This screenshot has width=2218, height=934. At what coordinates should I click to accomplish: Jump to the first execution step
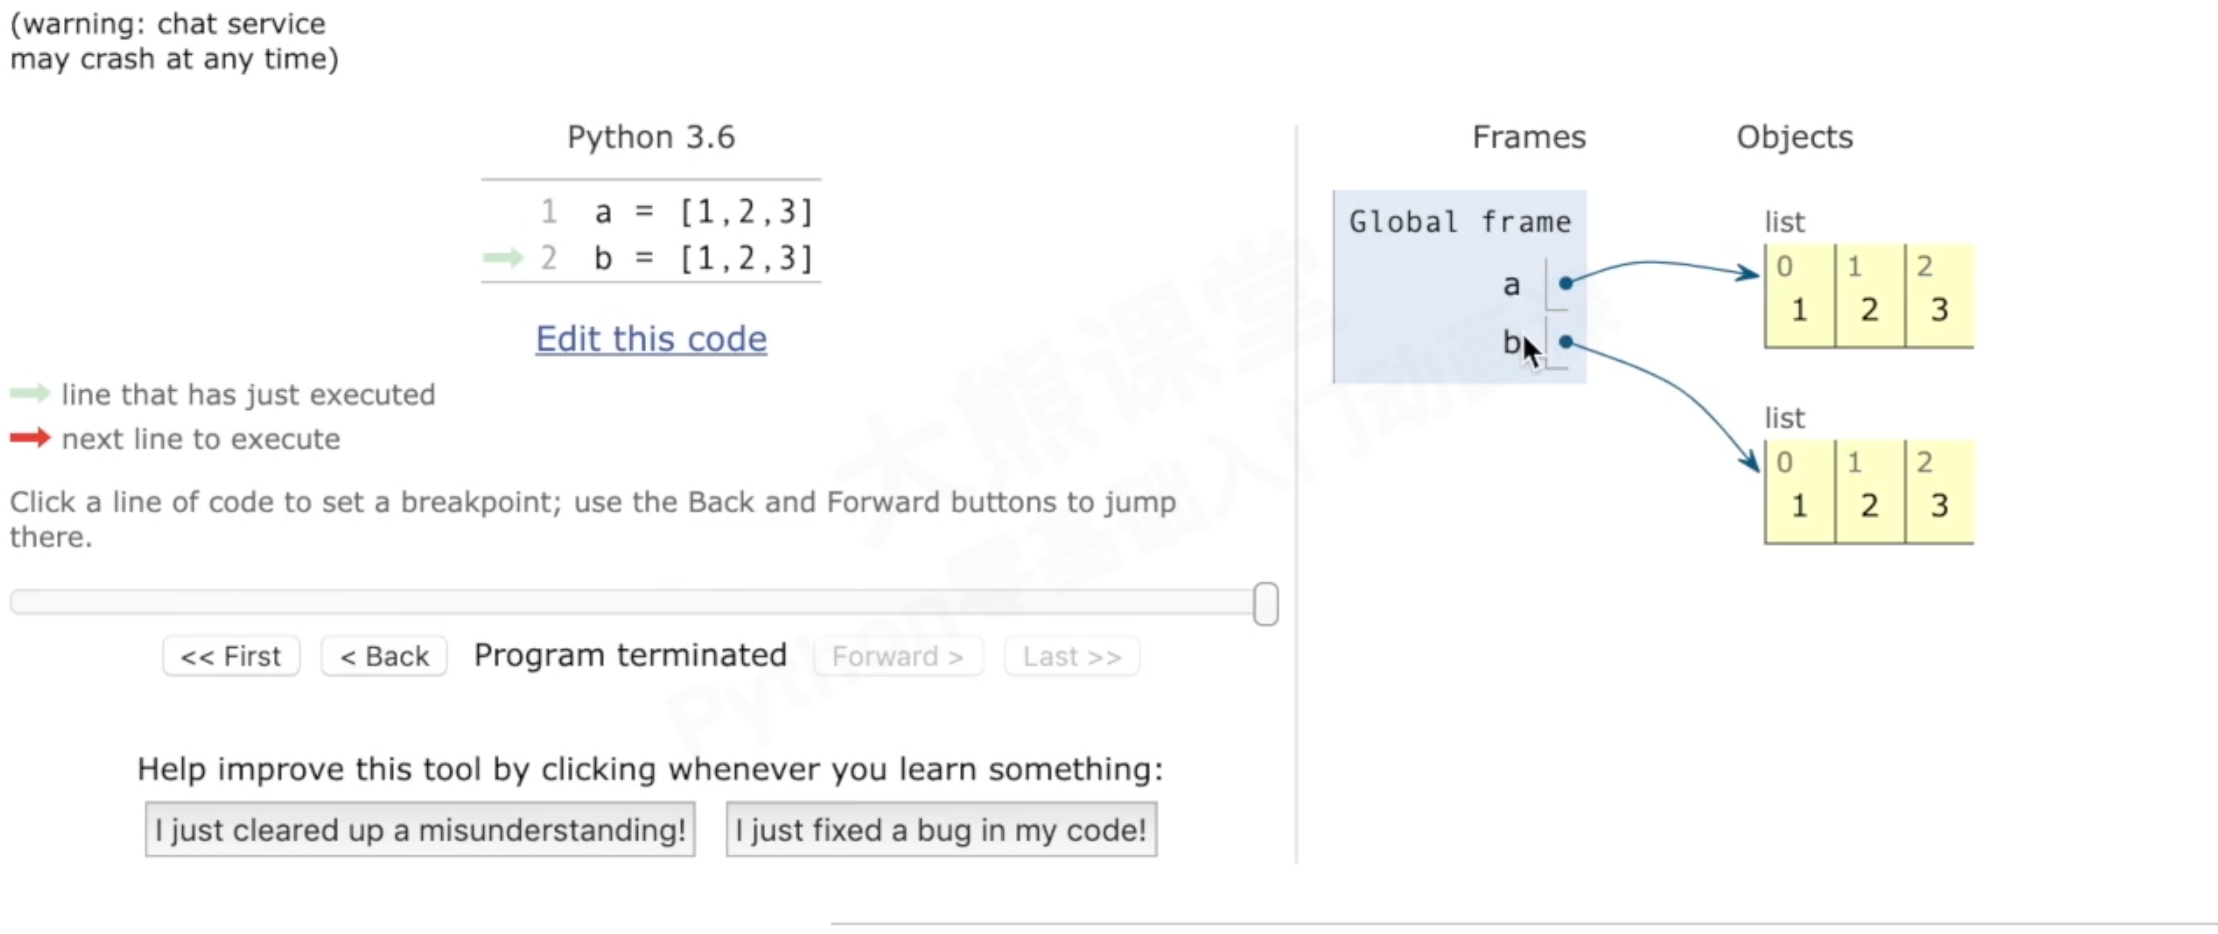[x=231, y=656]
